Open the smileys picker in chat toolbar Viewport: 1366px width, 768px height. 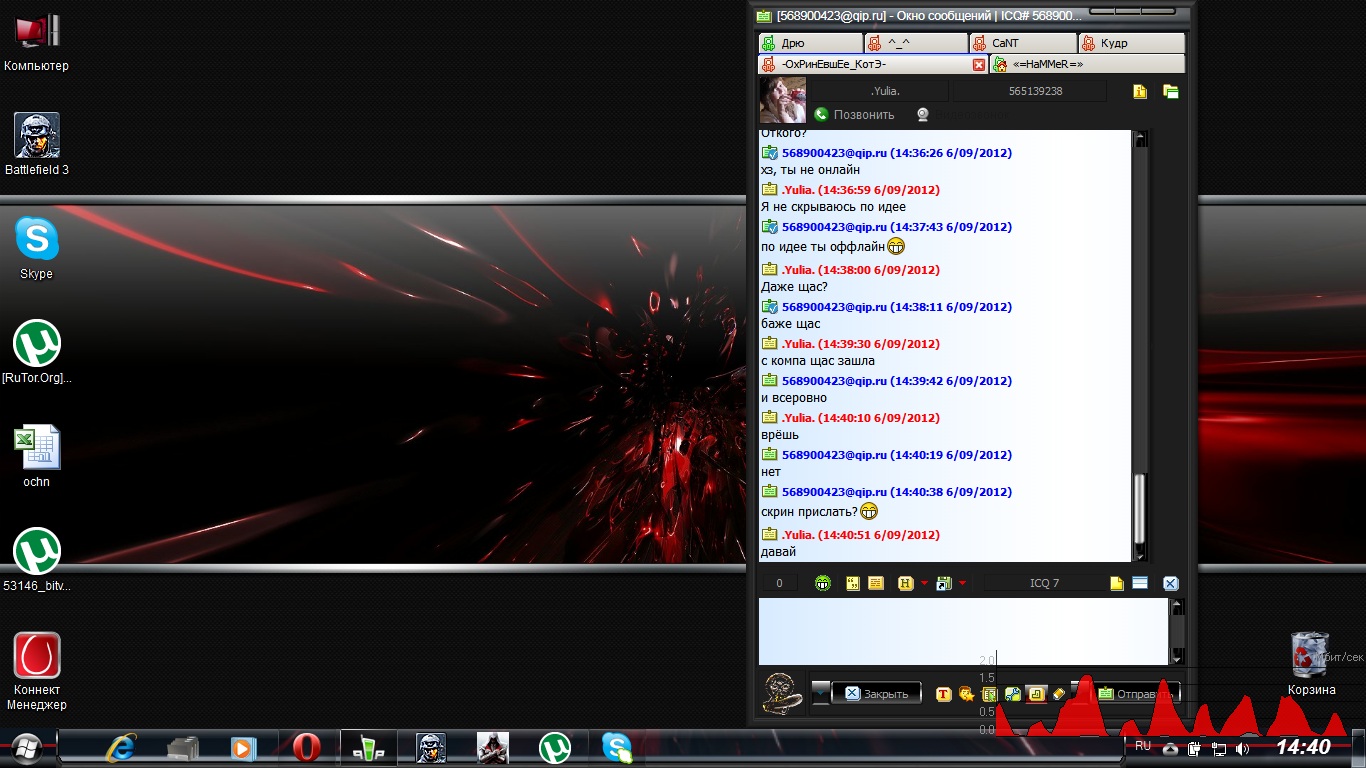[x=823, y=584]
